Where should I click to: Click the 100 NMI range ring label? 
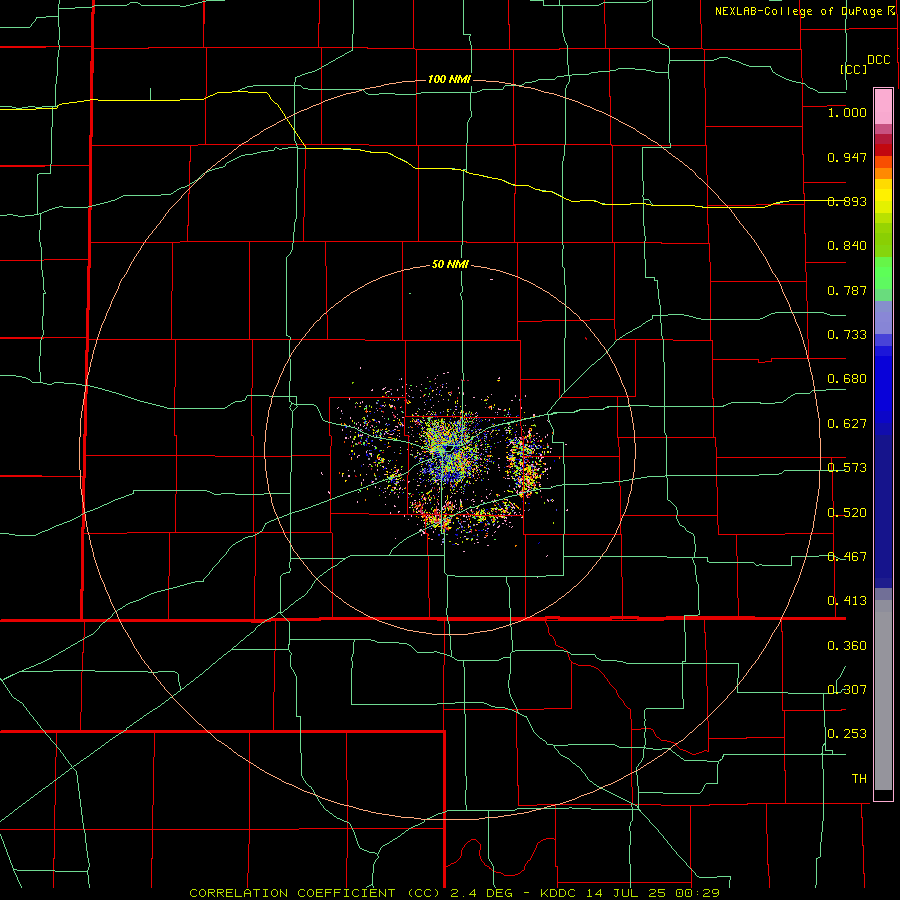449,79
